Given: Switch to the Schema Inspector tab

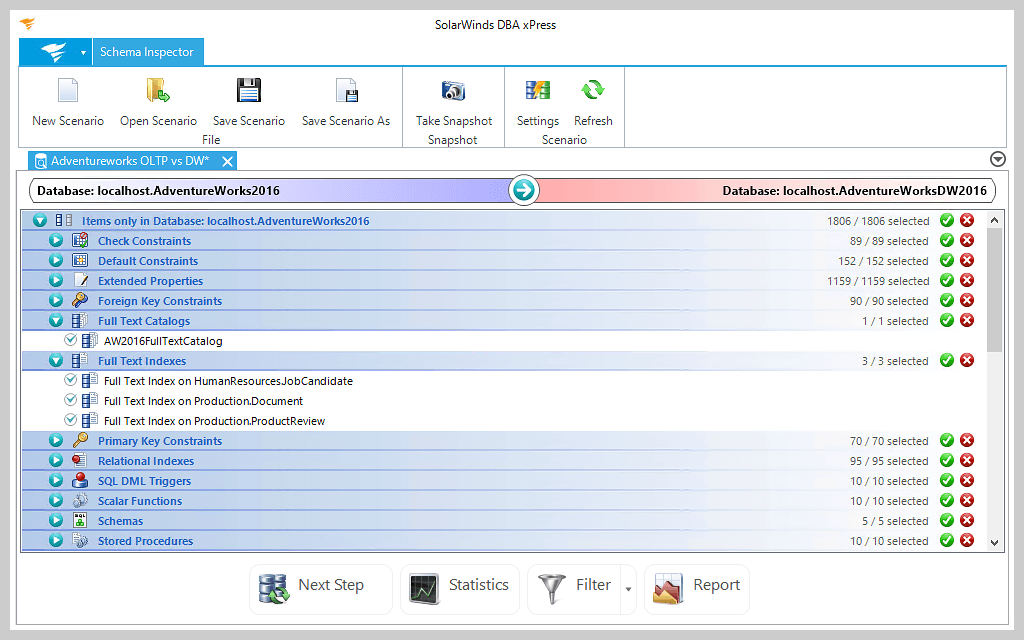Looking at the screenshot, I should point(148,51).
